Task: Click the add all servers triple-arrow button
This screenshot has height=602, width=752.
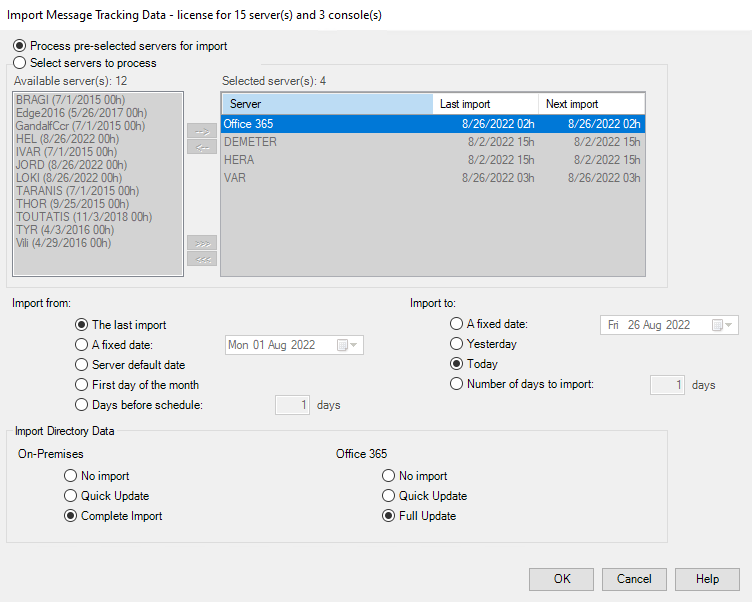Action: point(202,243)
